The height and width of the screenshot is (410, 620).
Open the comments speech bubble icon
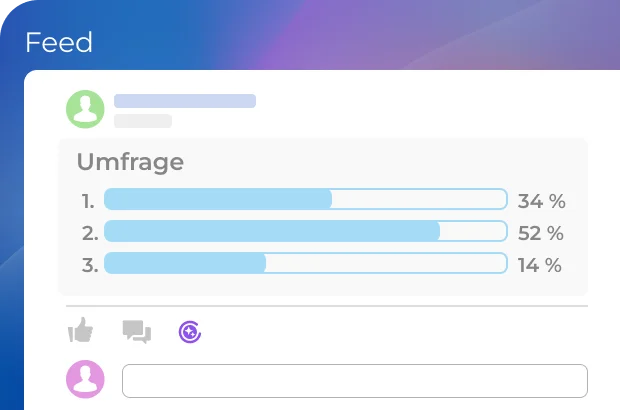tap(136, 331)
